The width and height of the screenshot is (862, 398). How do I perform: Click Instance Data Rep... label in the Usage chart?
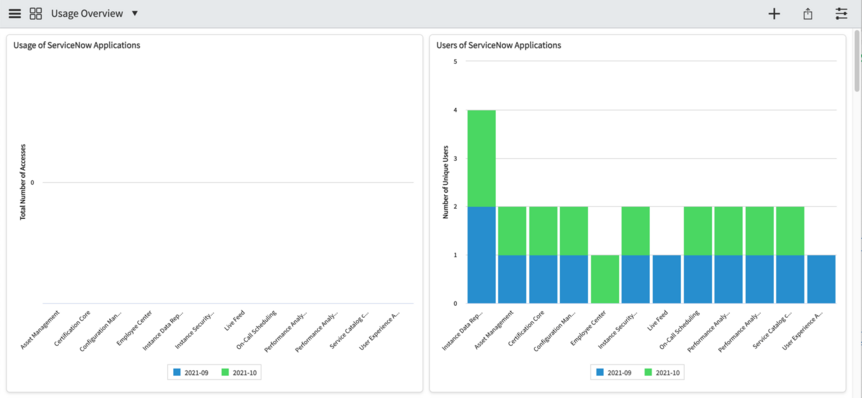click(x=164, y=330)
